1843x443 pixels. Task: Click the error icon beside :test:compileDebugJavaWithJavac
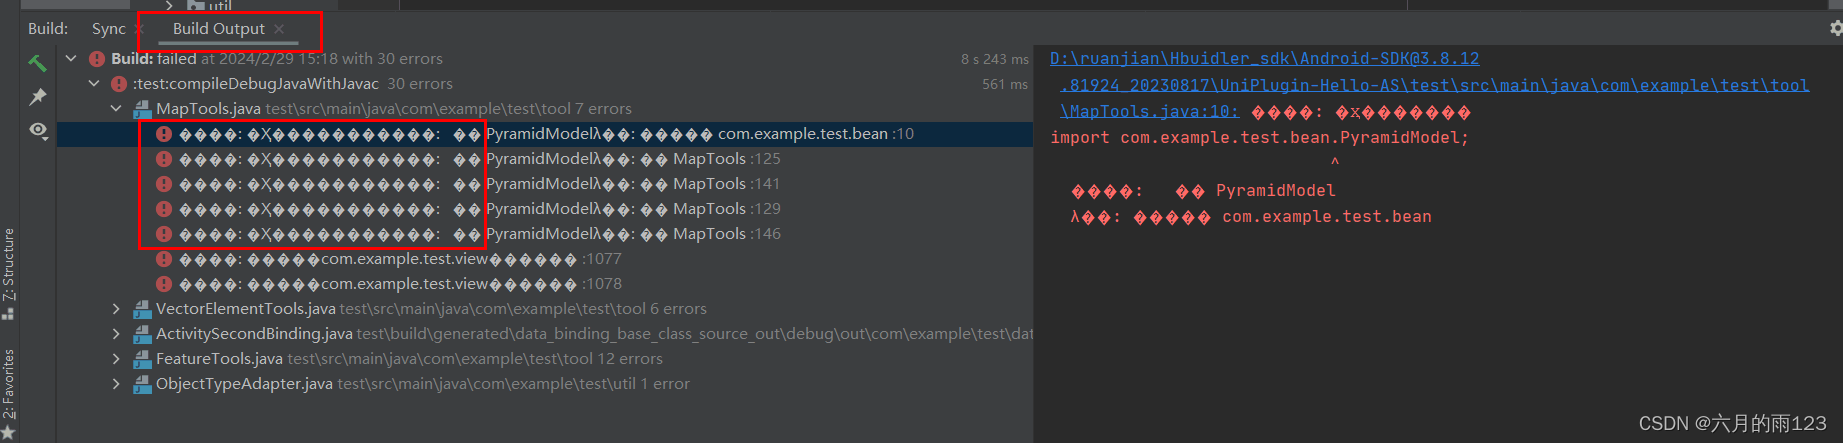point(119,84)
